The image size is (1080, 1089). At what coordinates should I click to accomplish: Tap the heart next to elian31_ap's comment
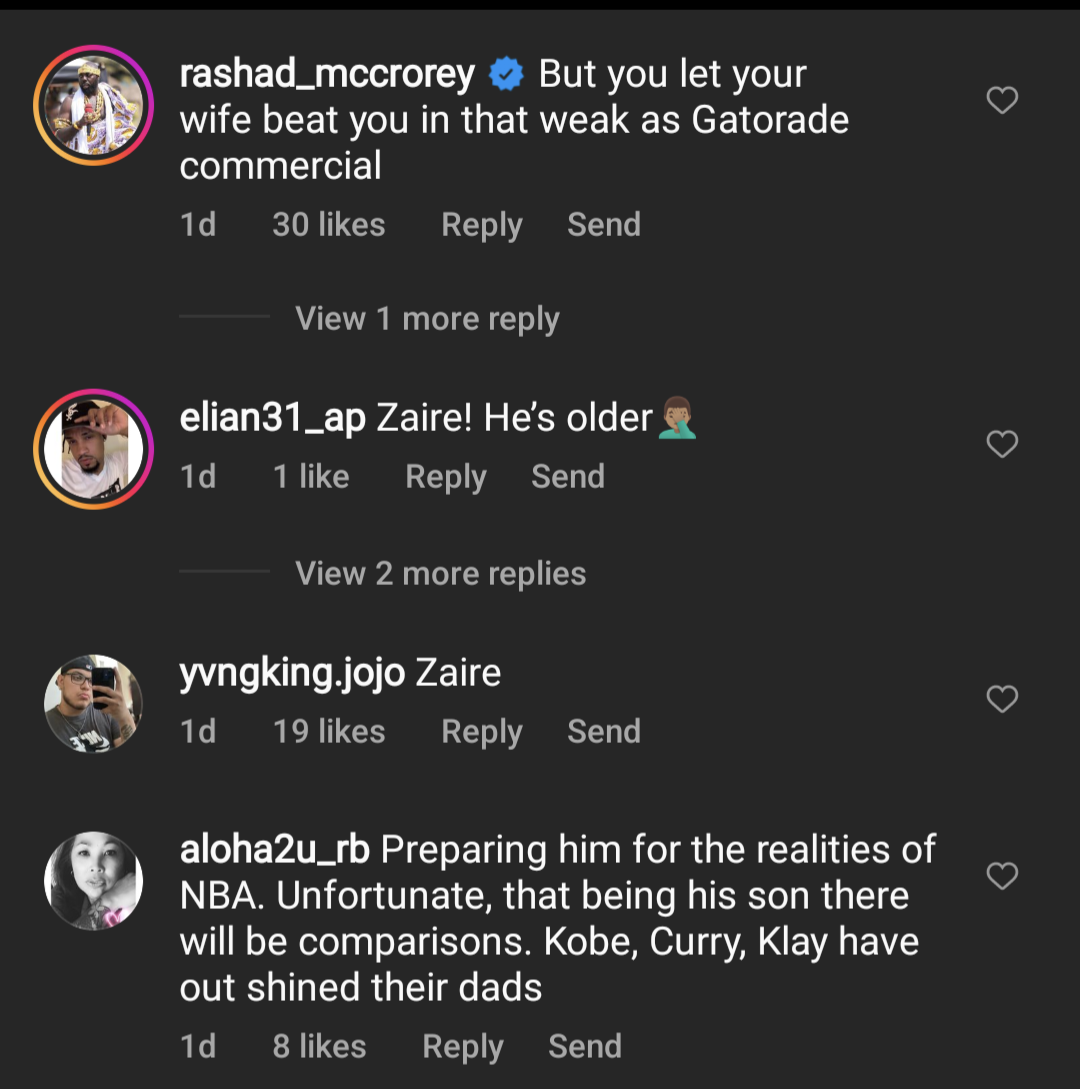[x=1001, y=444]
